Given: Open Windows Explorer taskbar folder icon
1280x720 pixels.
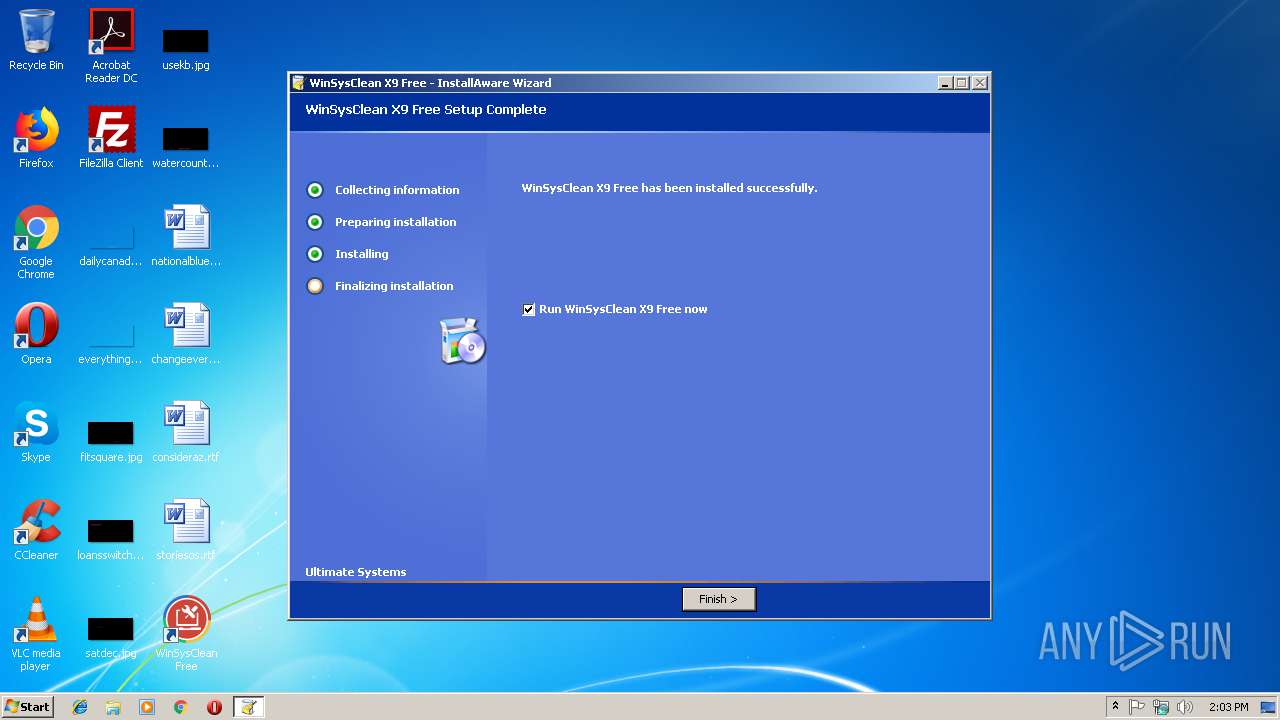Looking at the screenshot, I should 113,707.
